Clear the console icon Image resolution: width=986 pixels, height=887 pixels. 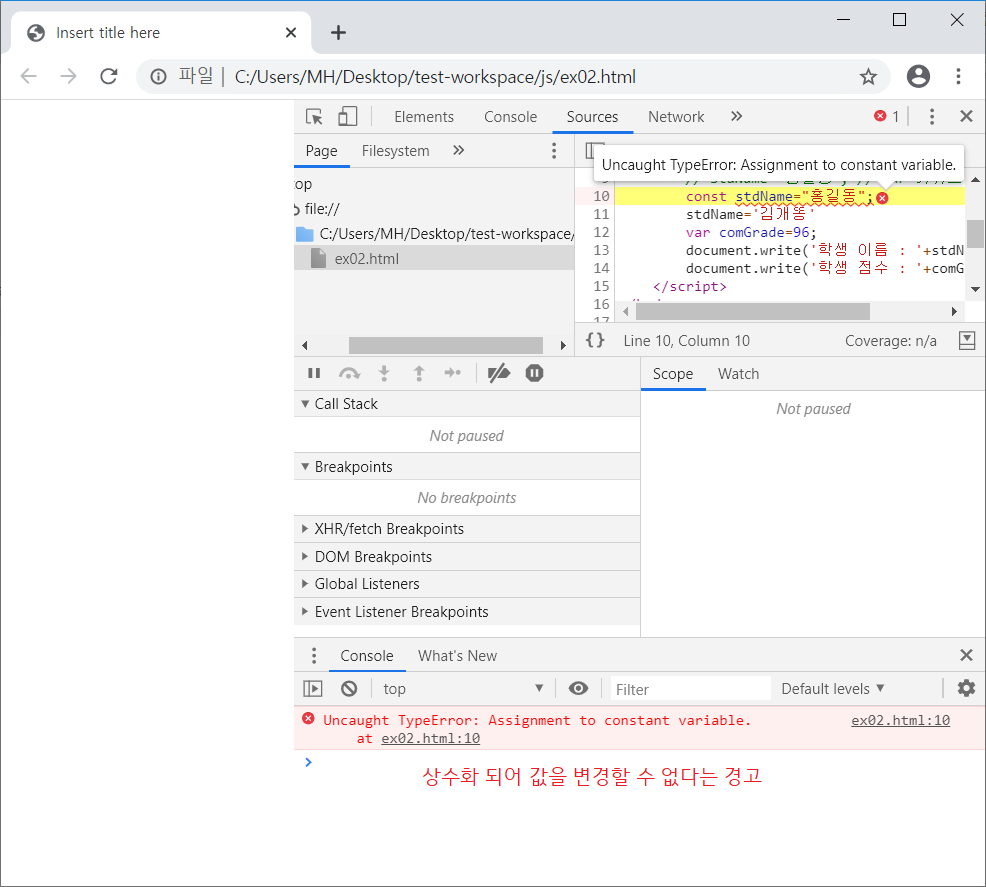coord(349,689)
